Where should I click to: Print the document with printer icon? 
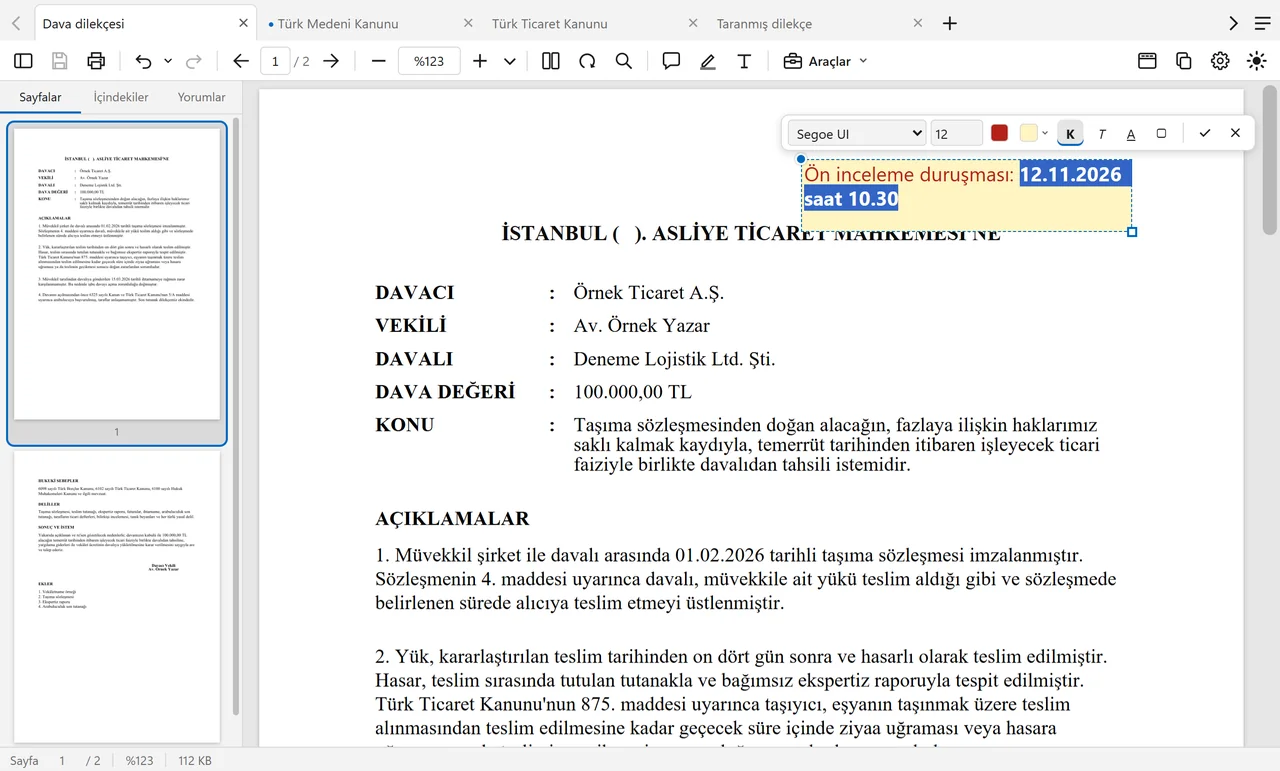(96, 61)
